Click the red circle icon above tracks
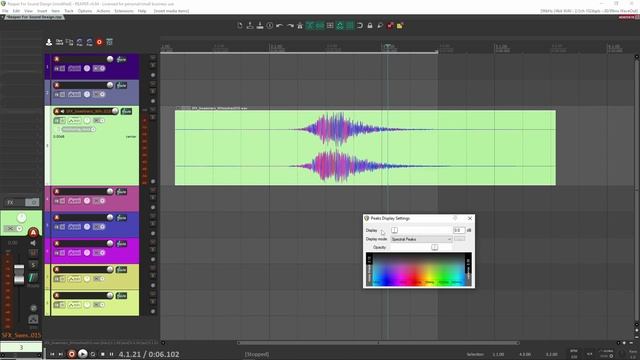 pyautogui.click(x=99, y=42)
